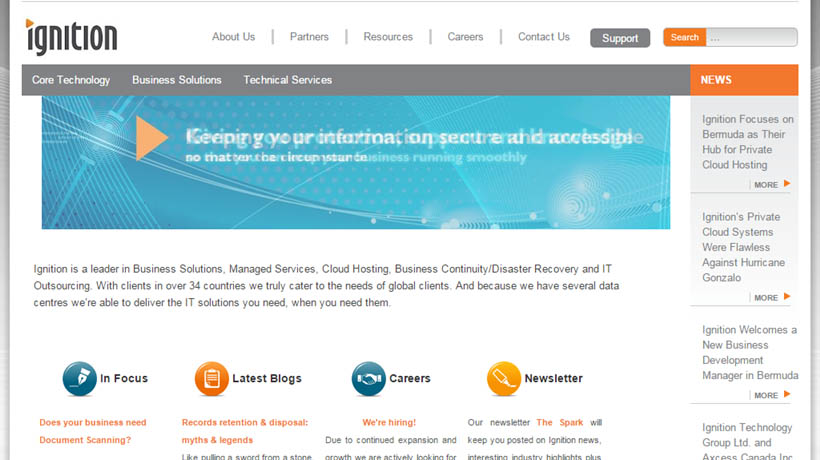The height and width of the screenshot is (460, 820).
Task: Open the Partners page
Action: point(309,37)
